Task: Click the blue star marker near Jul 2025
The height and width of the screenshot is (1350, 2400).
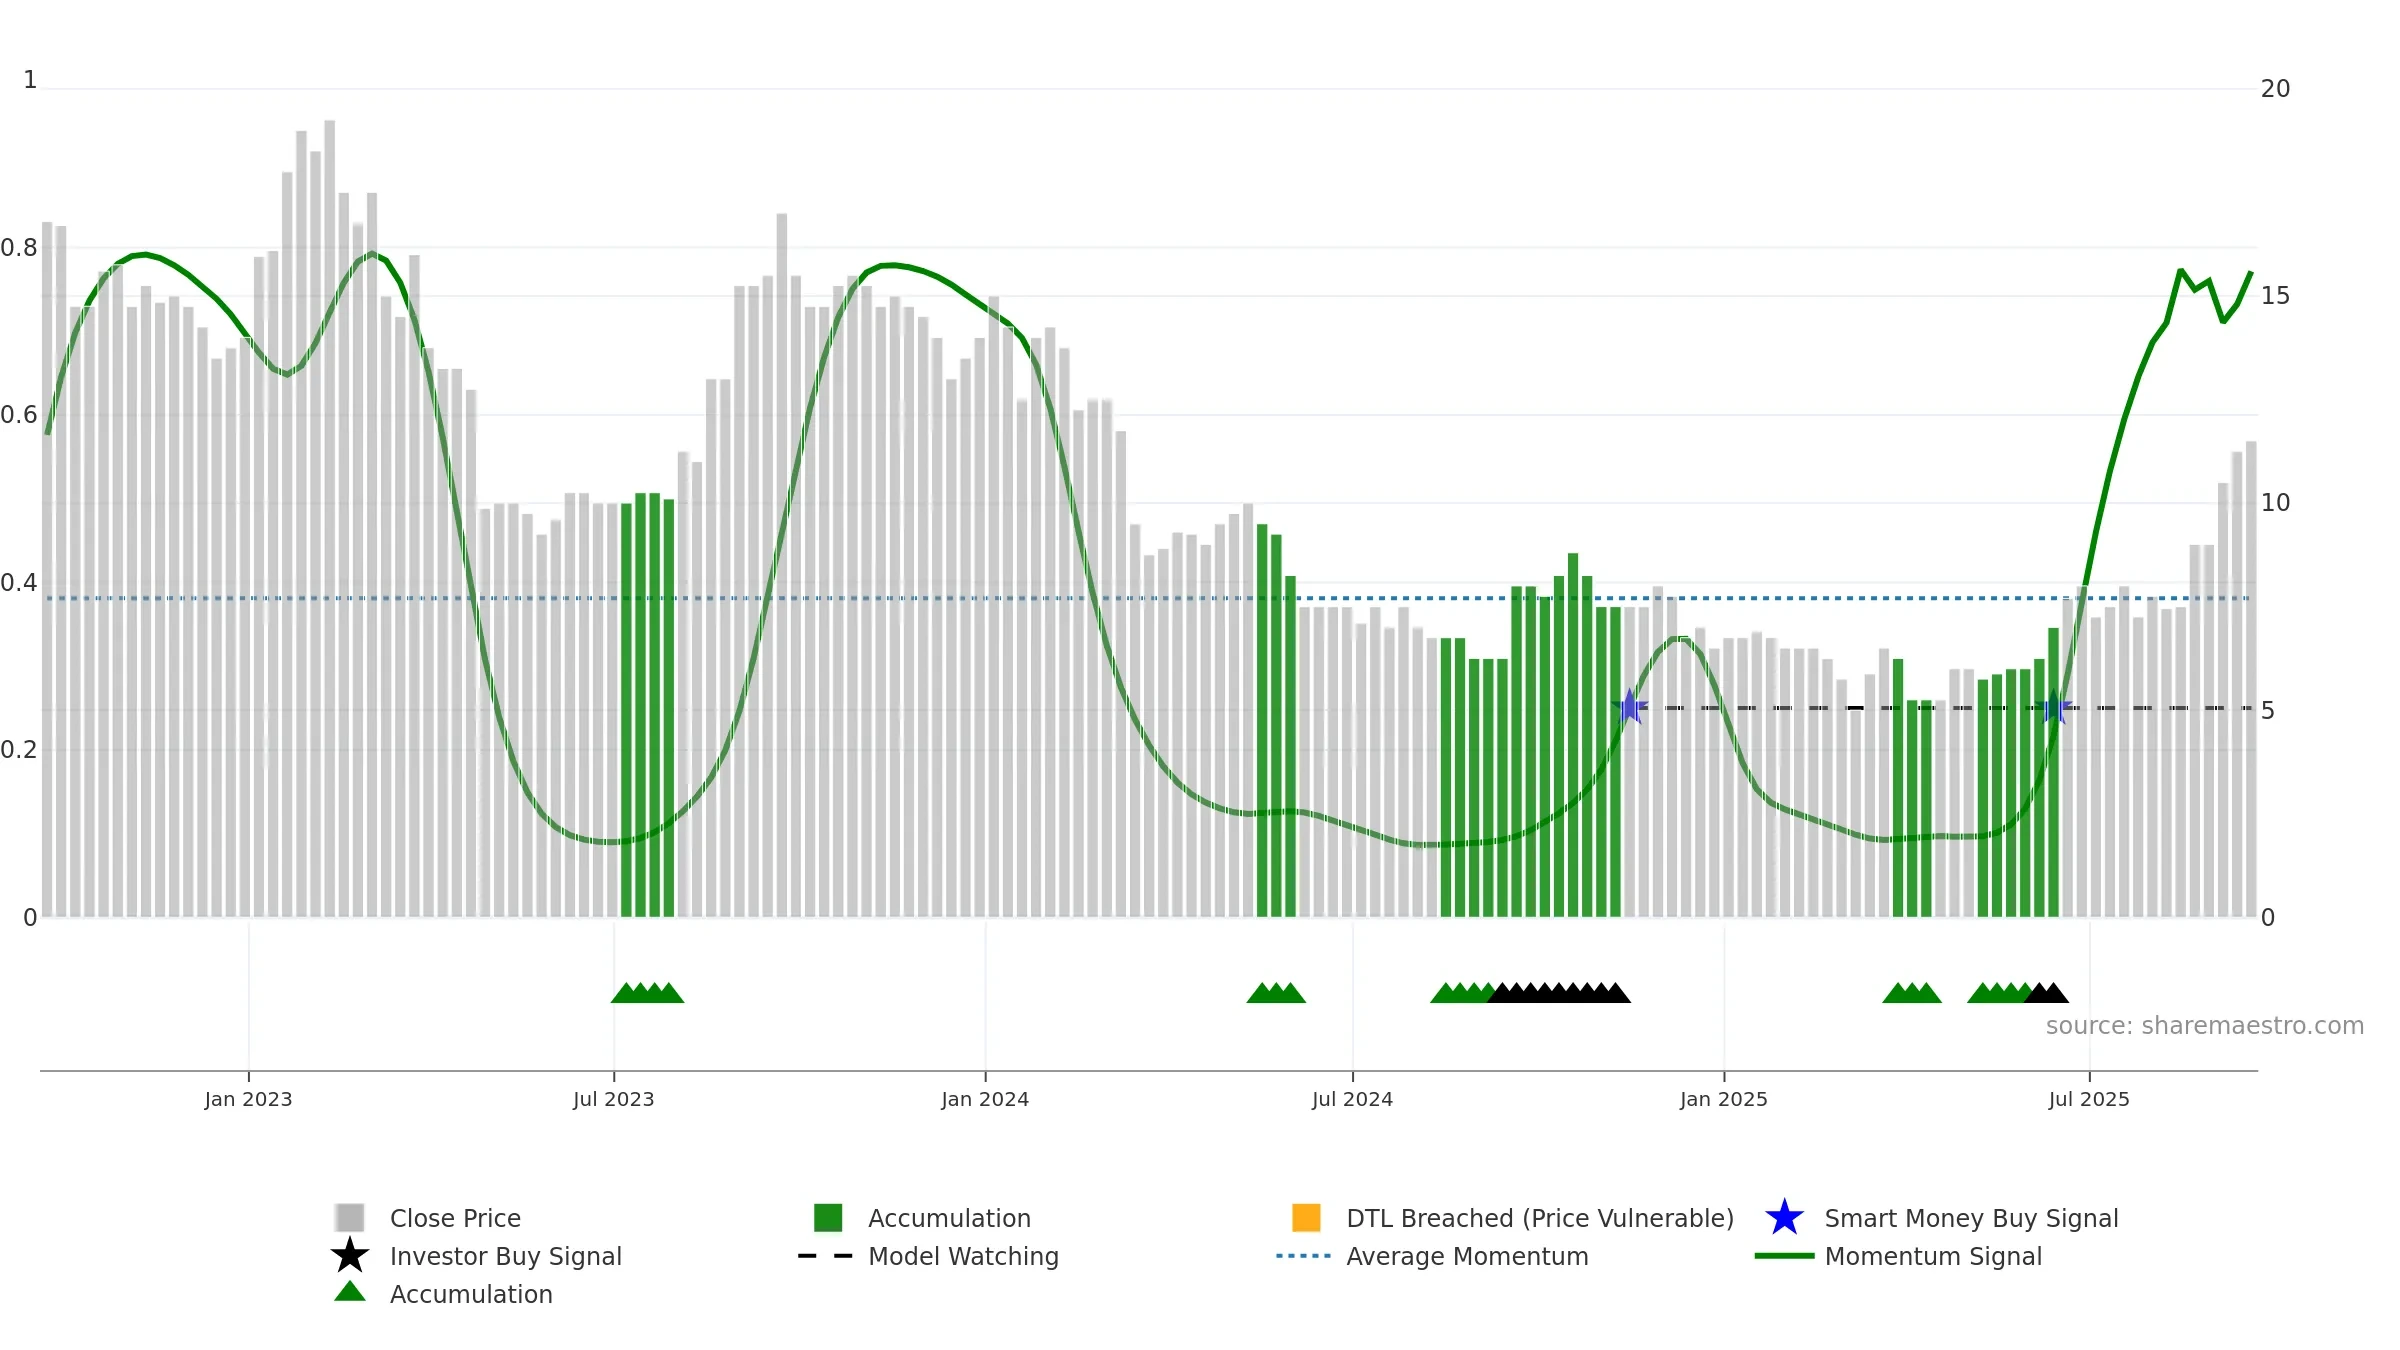Action: [2053, 707]
